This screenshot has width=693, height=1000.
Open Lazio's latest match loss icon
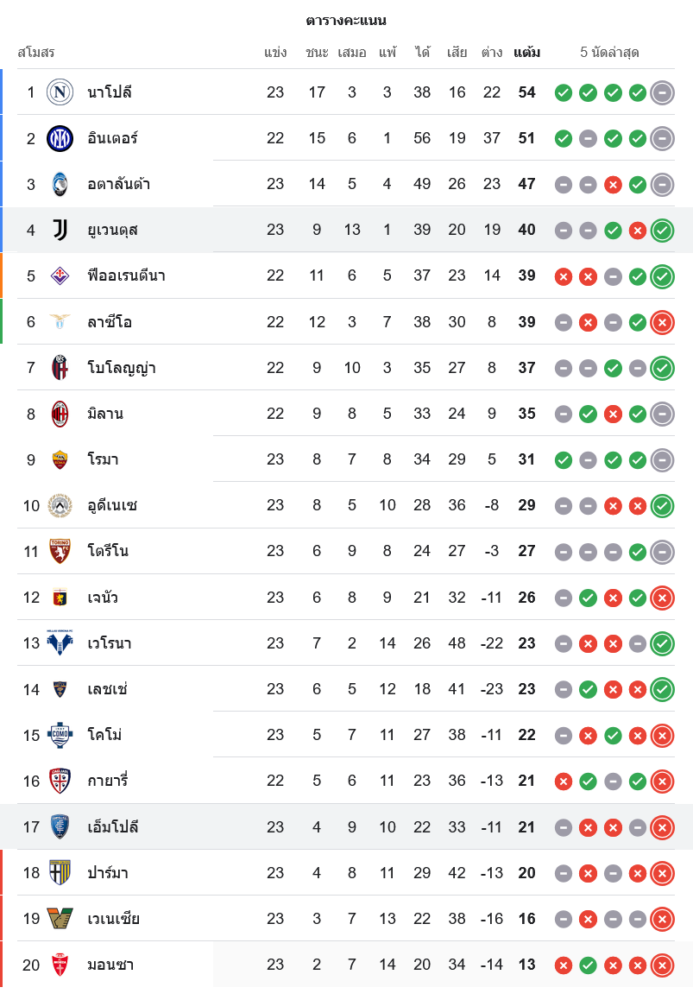pos(662,323)
